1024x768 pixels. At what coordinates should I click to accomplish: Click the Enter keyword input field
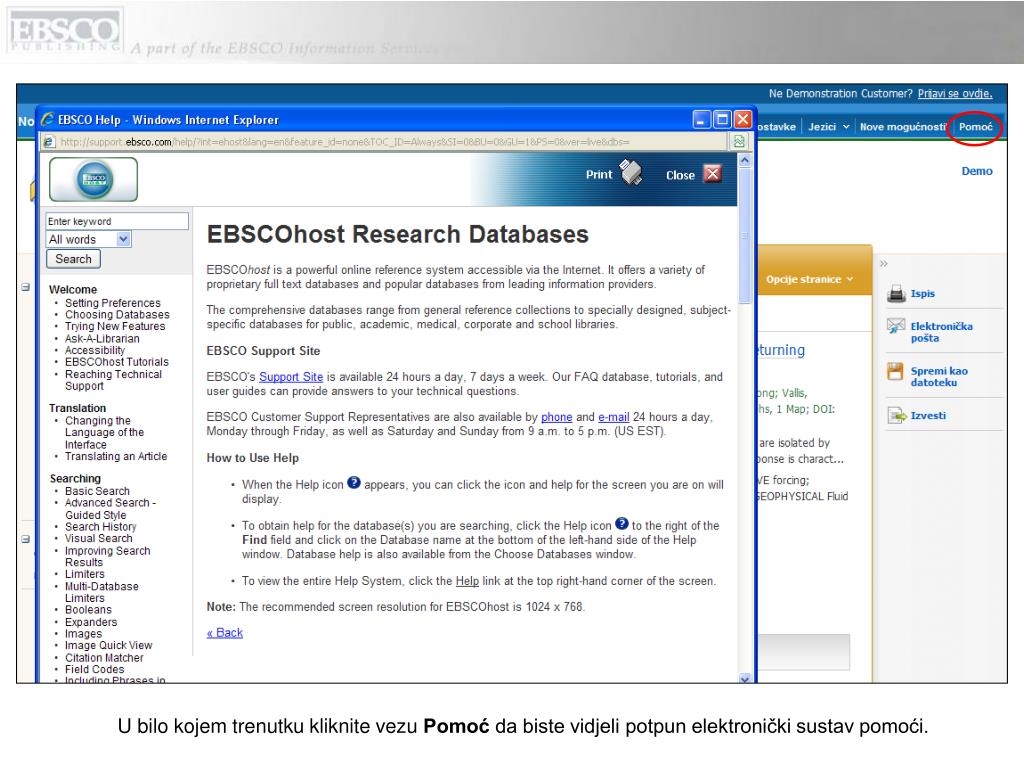coord(117,221)
